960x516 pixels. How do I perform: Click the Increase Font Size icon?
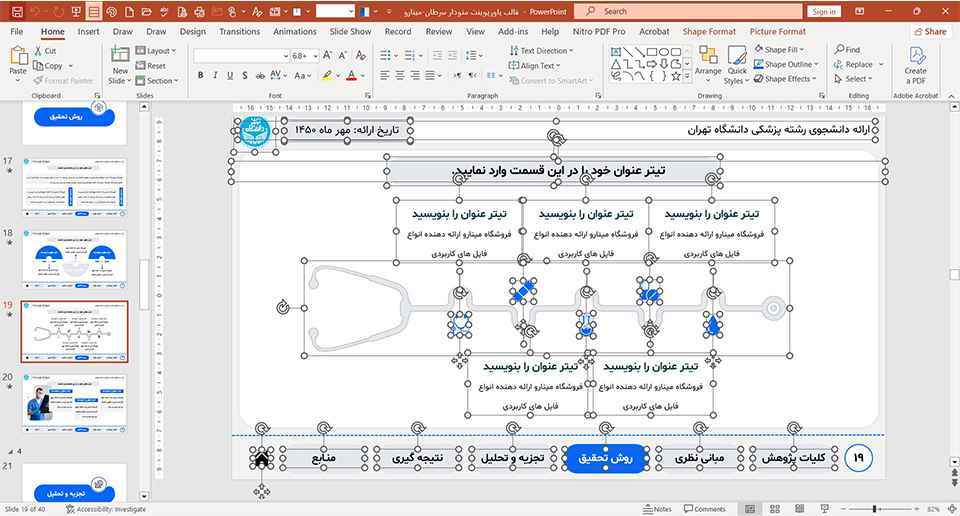(329, 56)
